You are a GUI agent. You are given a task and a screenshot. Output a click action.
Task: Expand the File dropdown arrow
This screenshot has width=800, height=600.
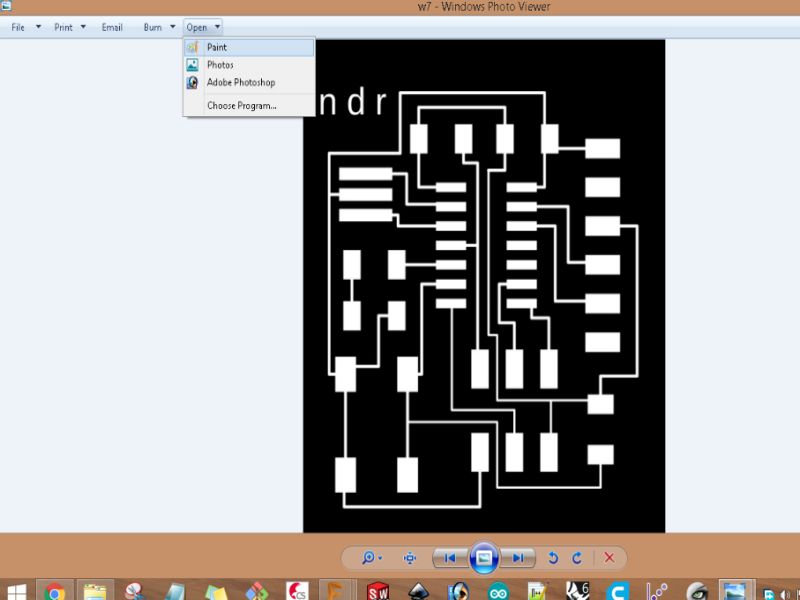[38, 27]
